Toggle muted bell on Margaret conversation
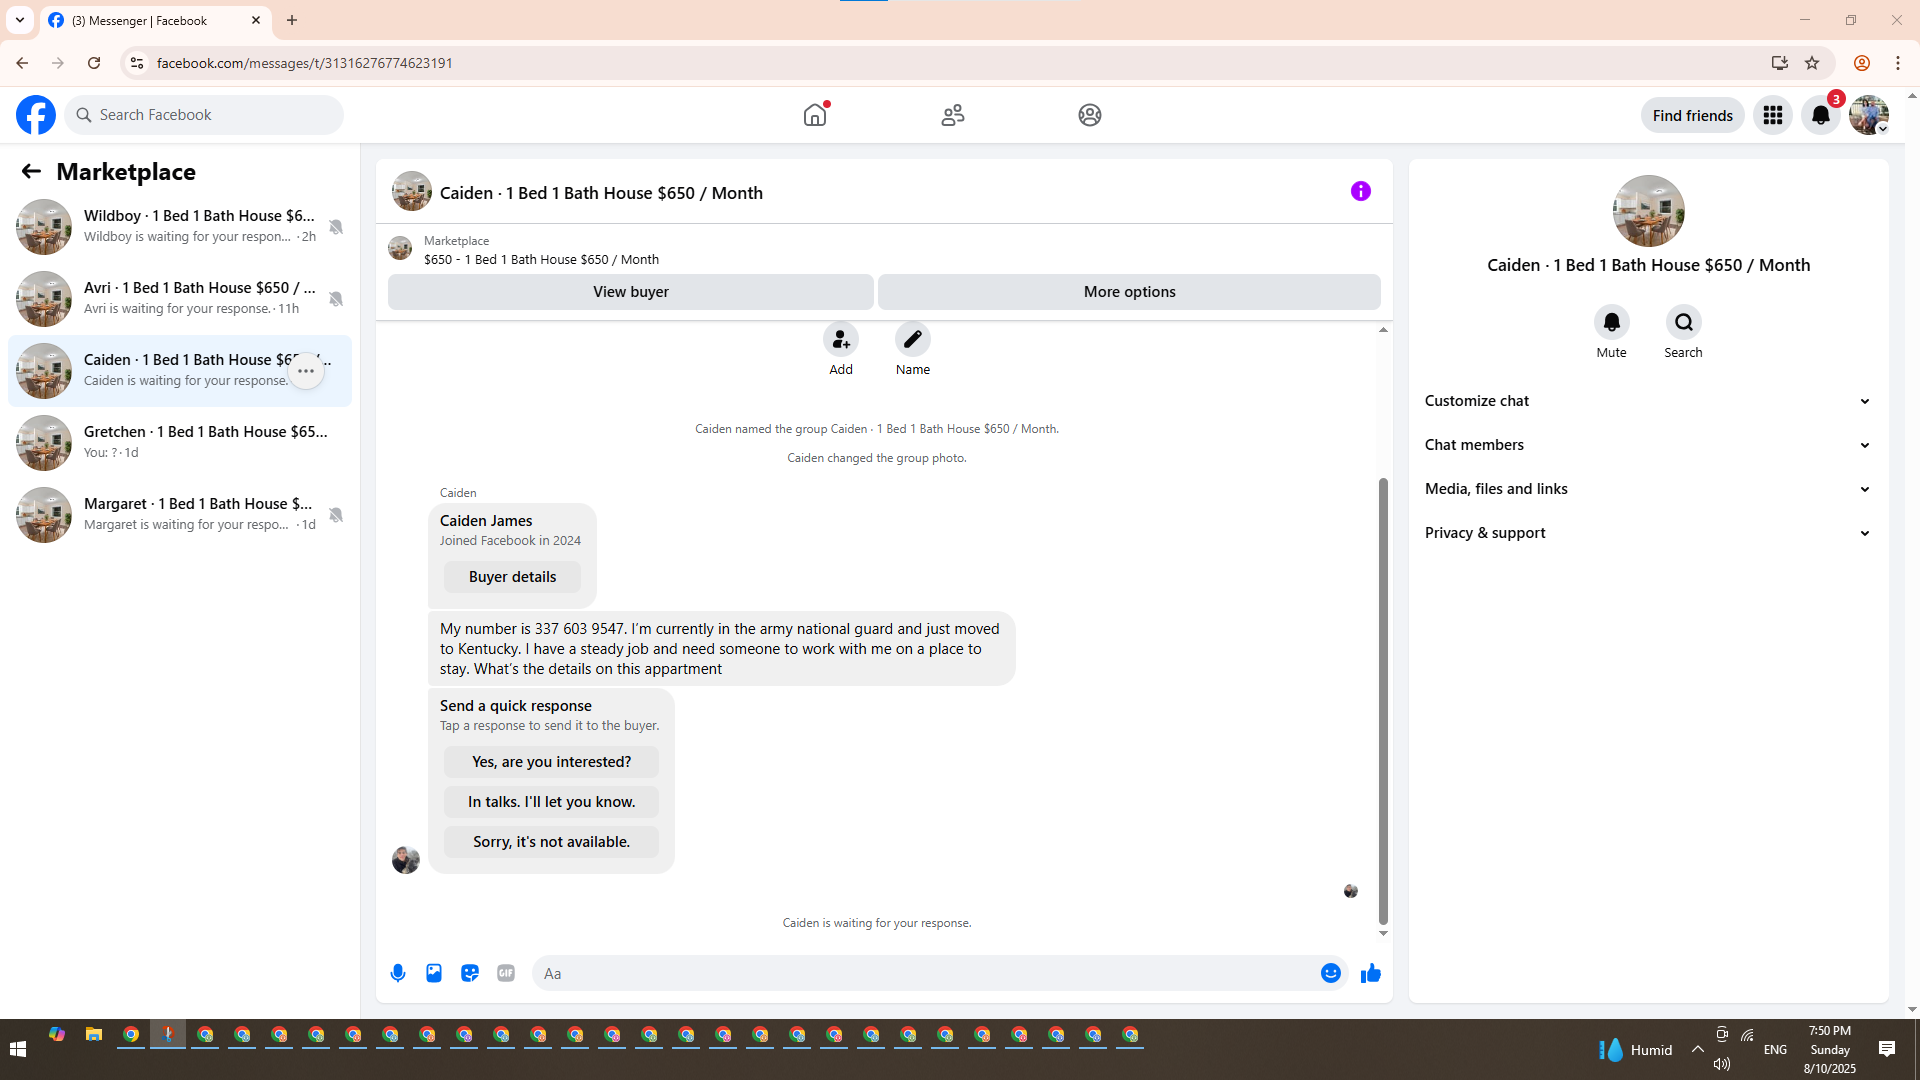This screenshot has height=1080, width=1920. [336, 515]
